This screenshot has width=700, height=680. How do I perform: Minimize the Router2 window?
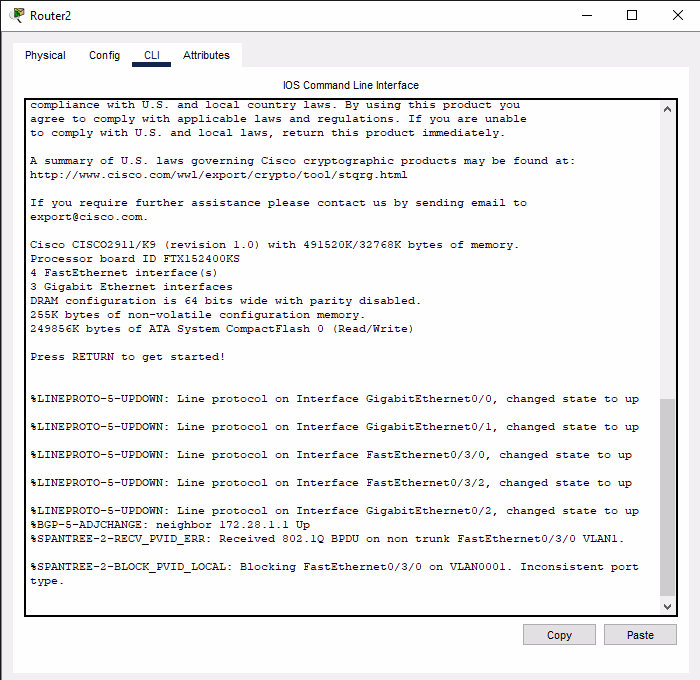click(587, 16)
